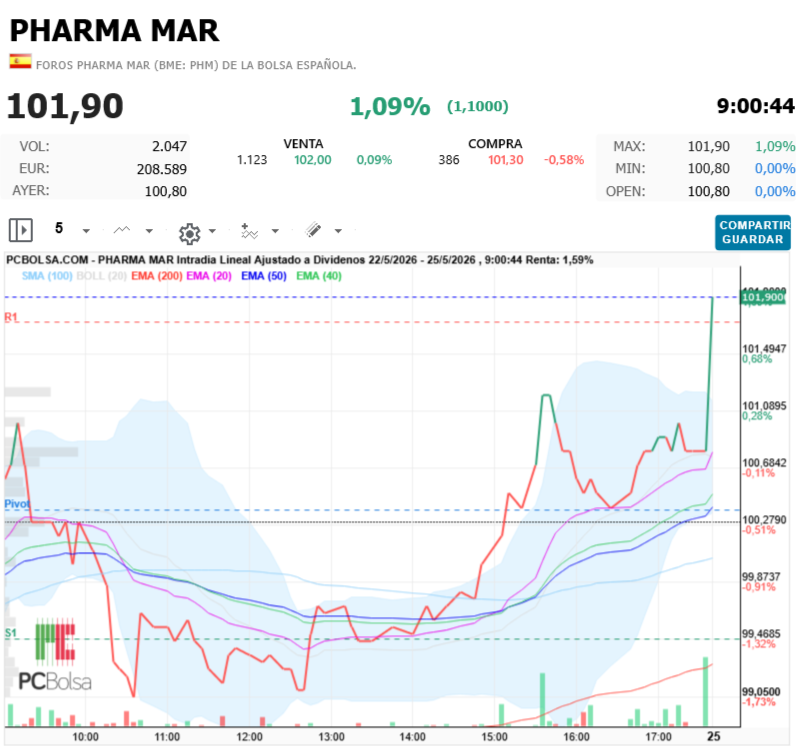Click the 101,900 current price tag
This screenshot has width=801, height=746.
(763, 297)
